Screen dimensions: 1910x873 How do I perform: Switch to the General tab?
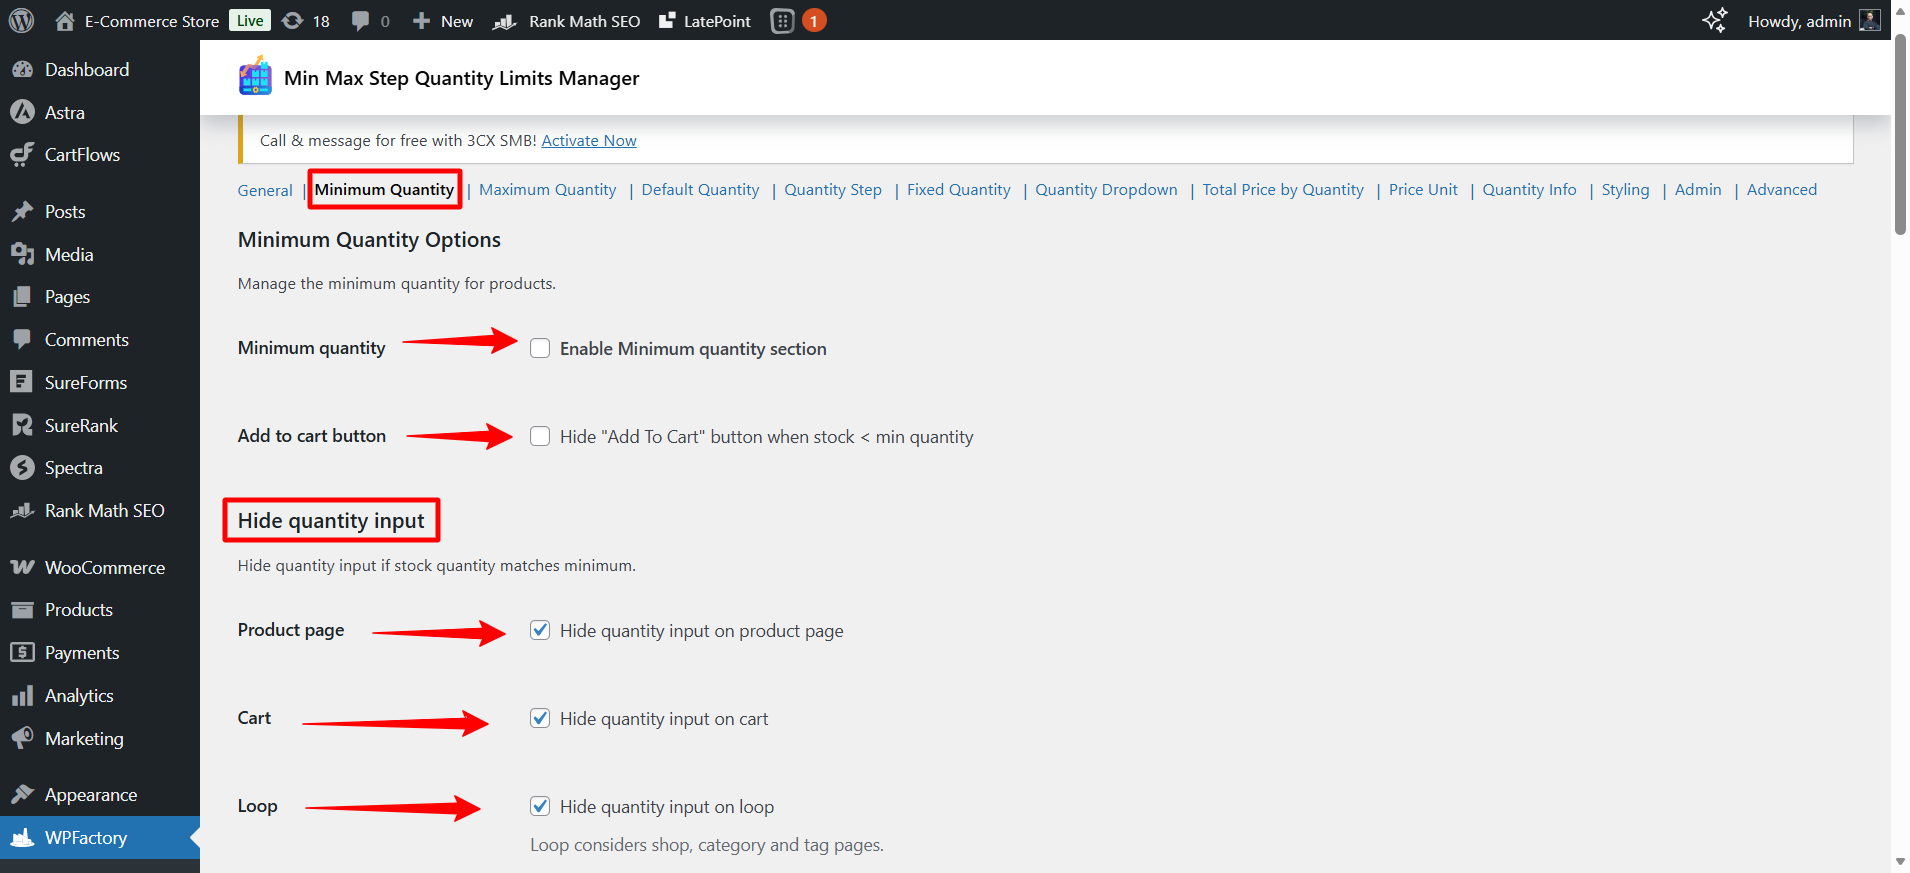265,190
